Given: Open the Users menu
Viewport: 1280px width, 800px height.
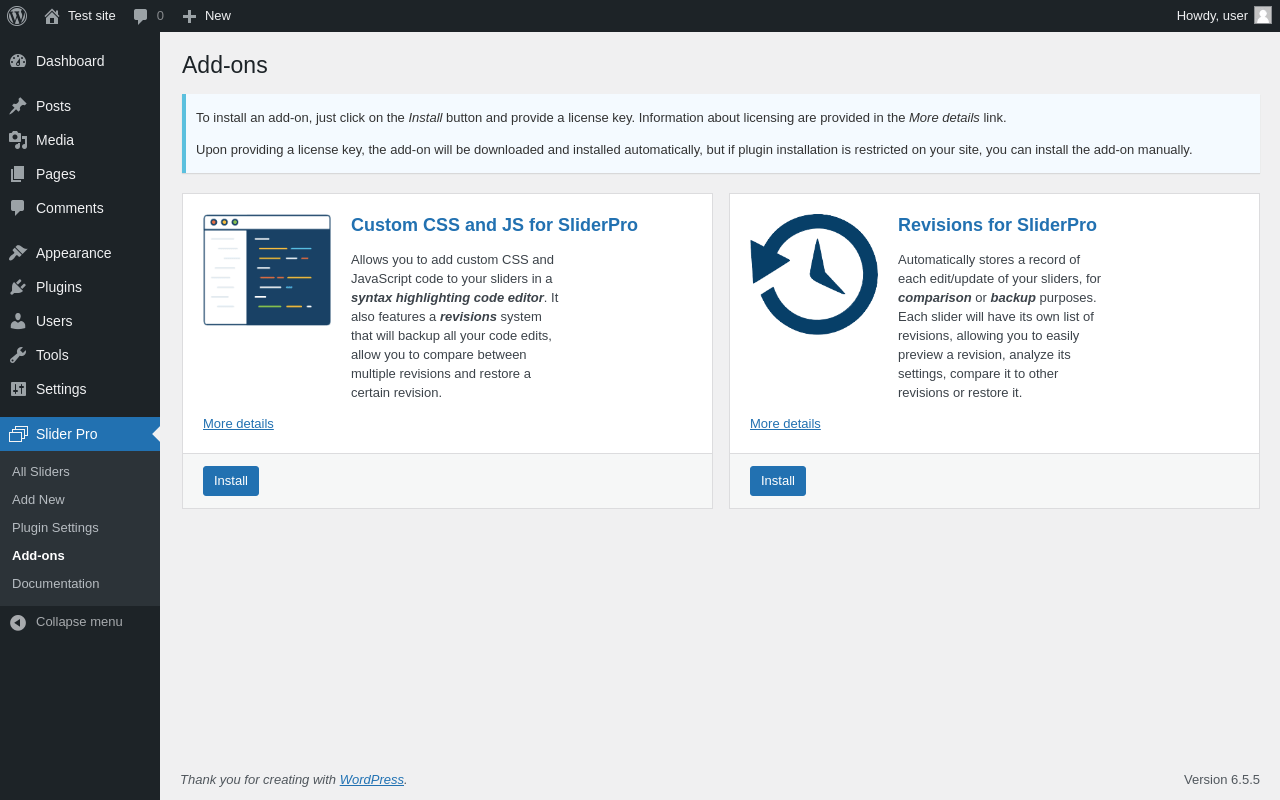Looking at the screenshot, I should [x=80, y=321].
